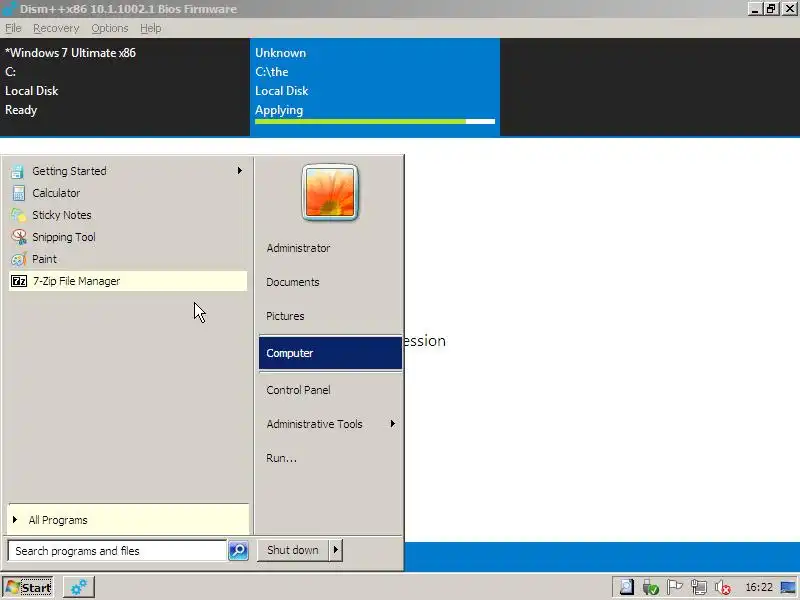This screenshot has height=600, width=800.
Task: Open the Run... dialog
Action: pos(330,458)
